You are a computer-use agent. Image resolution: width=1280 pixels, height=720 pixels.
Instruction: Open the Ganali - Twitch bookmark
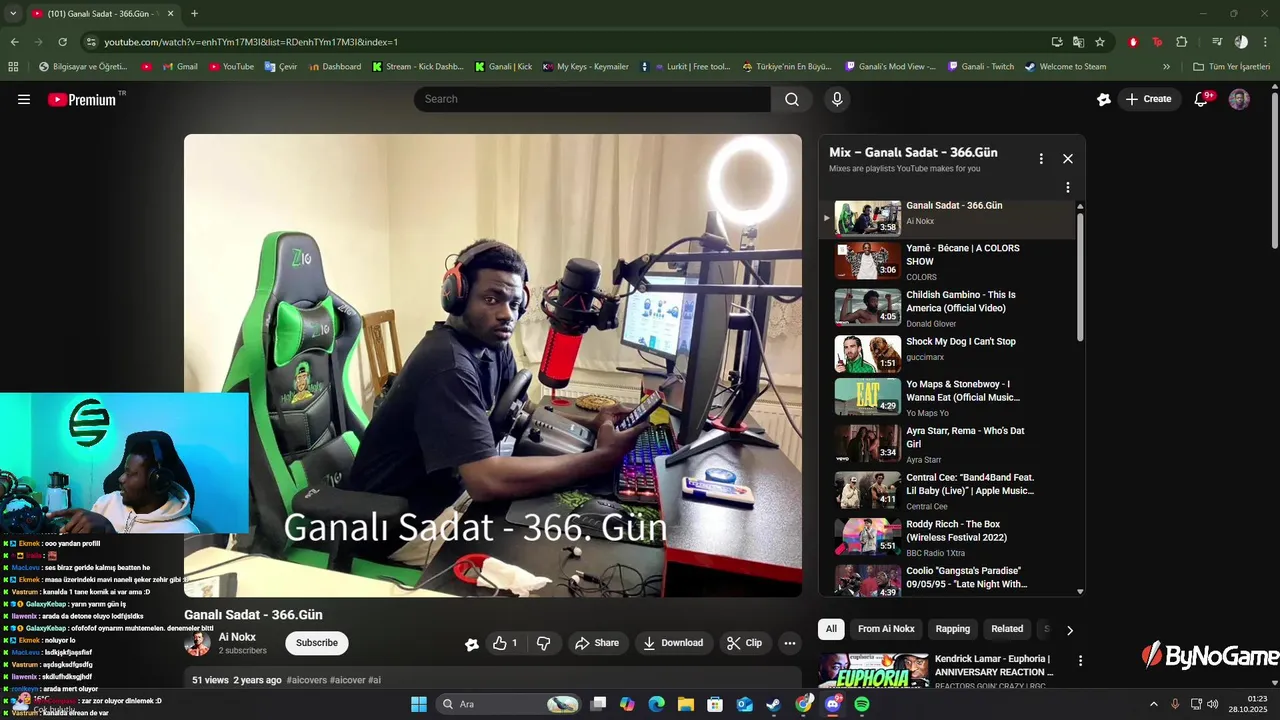pos(979,67)
